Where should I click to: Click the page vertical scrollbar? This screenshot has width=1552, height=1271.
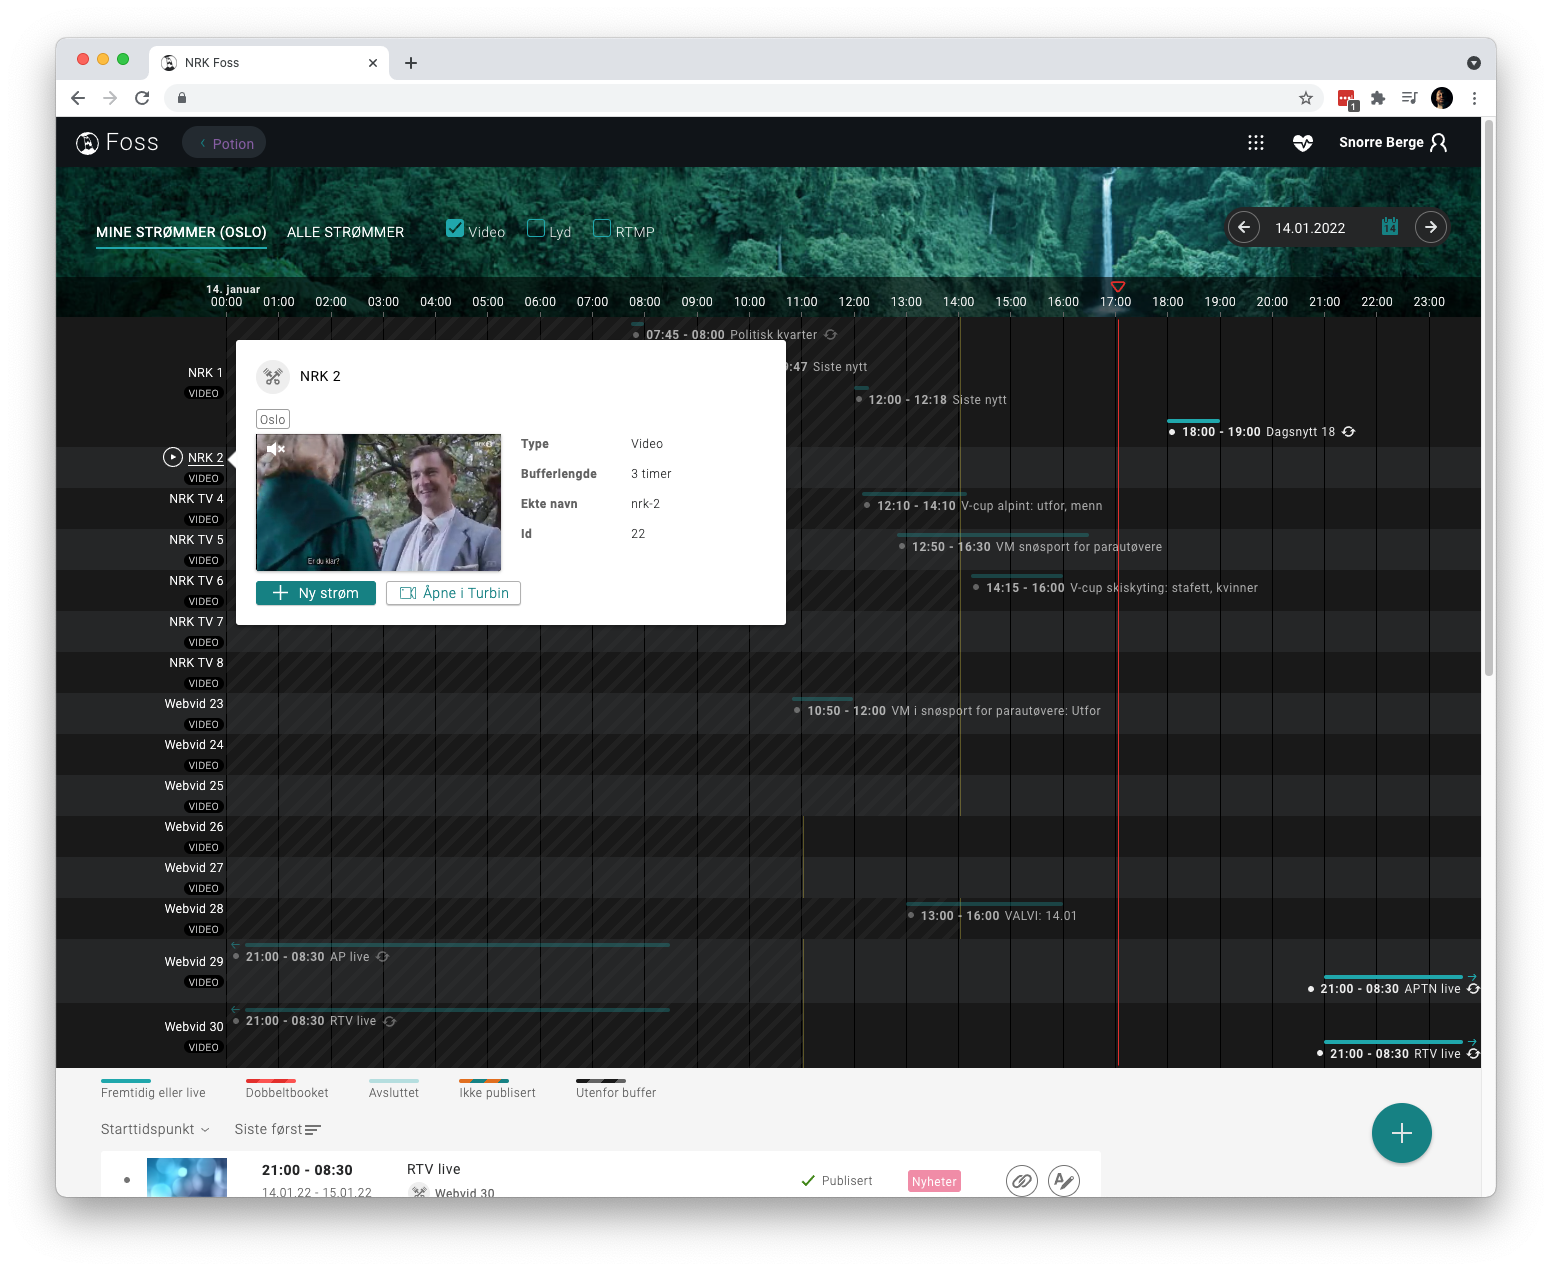coord(1488,400)
